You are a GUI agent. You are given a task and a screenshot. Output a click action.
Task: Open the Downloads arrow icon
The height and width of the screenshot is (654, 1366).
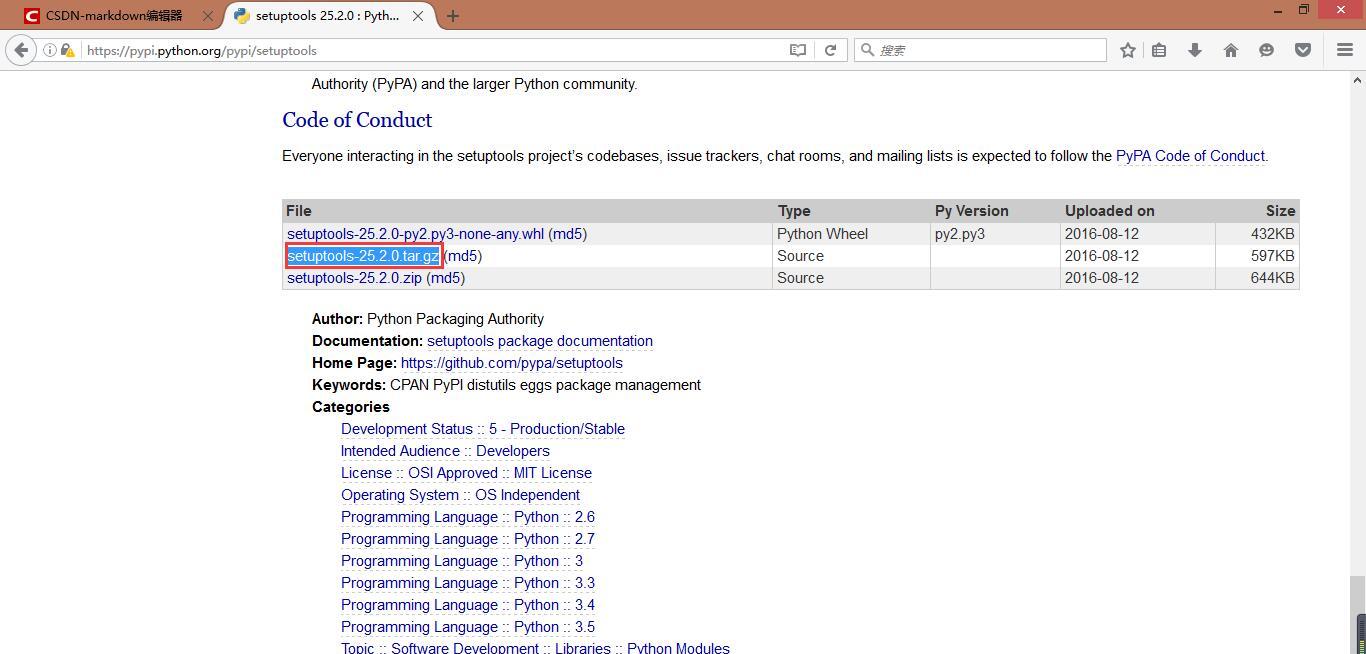tap(1195, 50)
